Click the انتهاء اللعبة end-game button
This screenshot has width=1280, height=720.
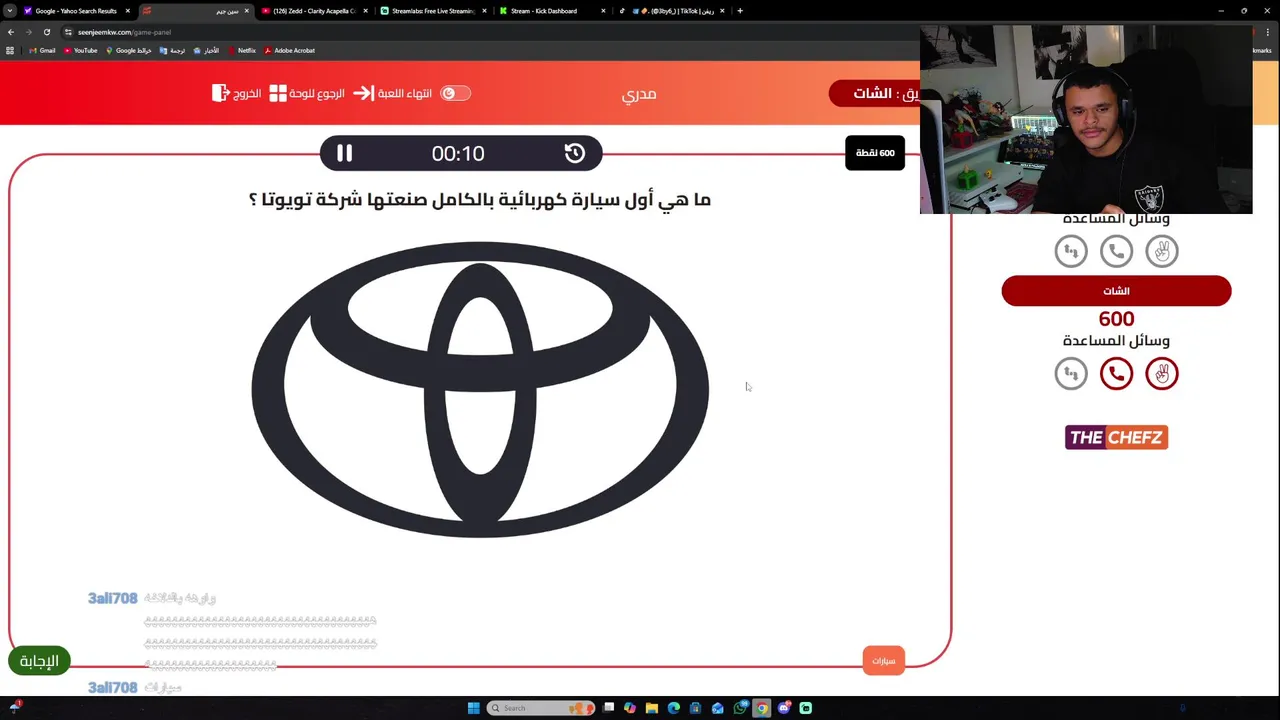(393, 93)
